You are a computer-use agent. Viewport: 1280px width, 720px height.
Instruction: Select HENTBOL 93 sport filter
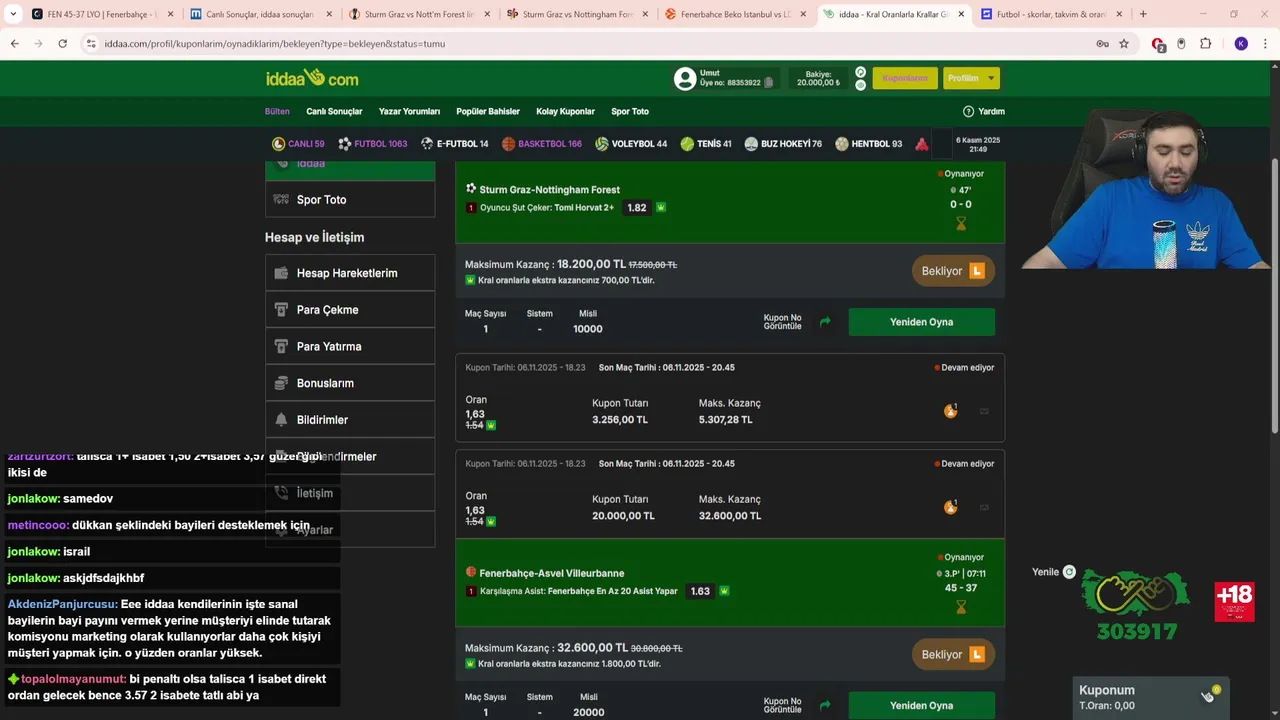[869, 144]
